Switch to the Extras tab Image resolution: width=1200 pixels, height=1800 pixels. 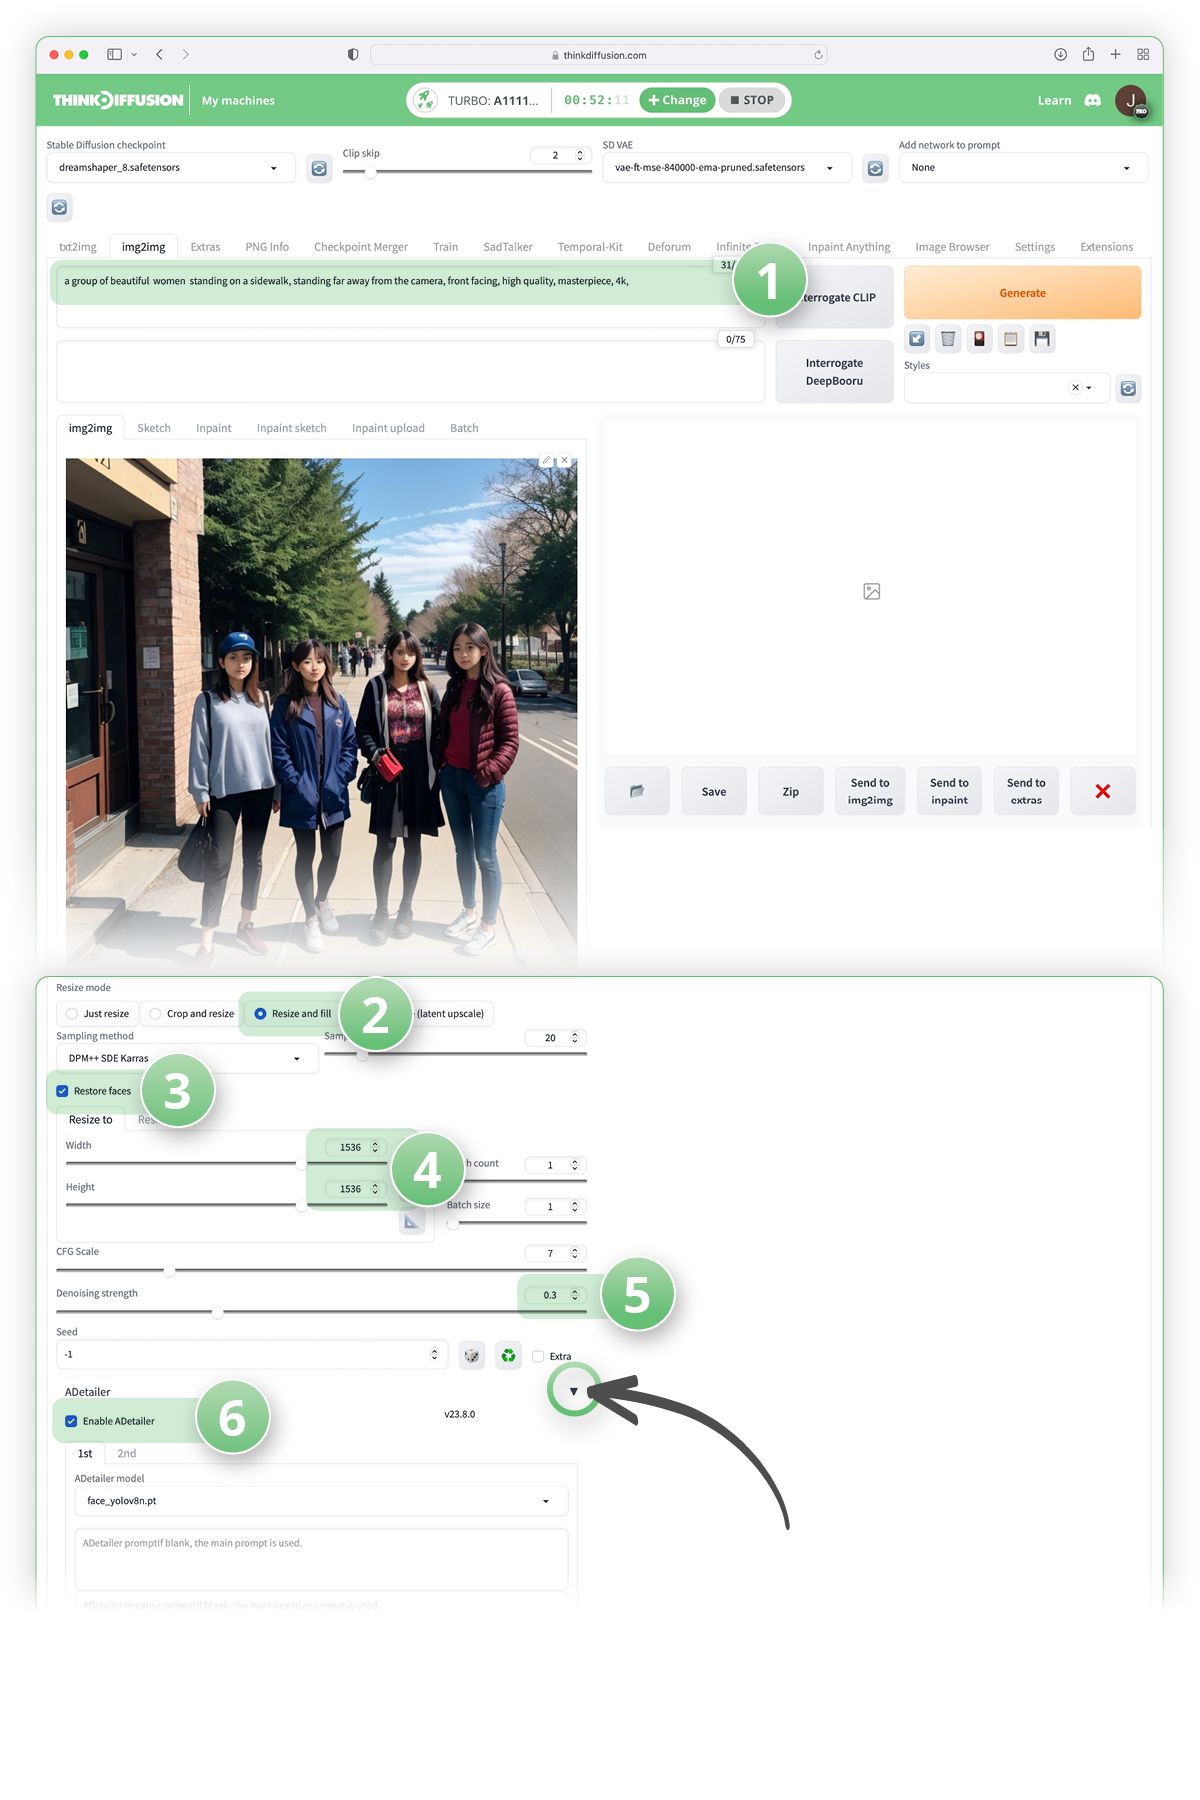pyautogui.click(x=205, y=247)
